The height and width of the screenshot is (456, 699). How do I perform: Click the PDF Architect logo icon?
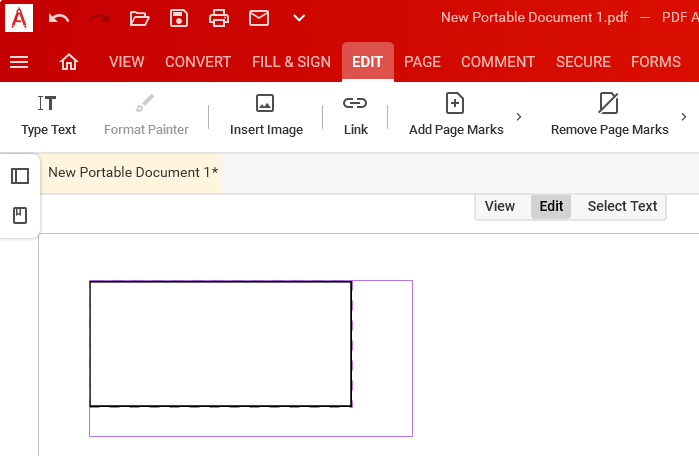[x=19, y=18]
